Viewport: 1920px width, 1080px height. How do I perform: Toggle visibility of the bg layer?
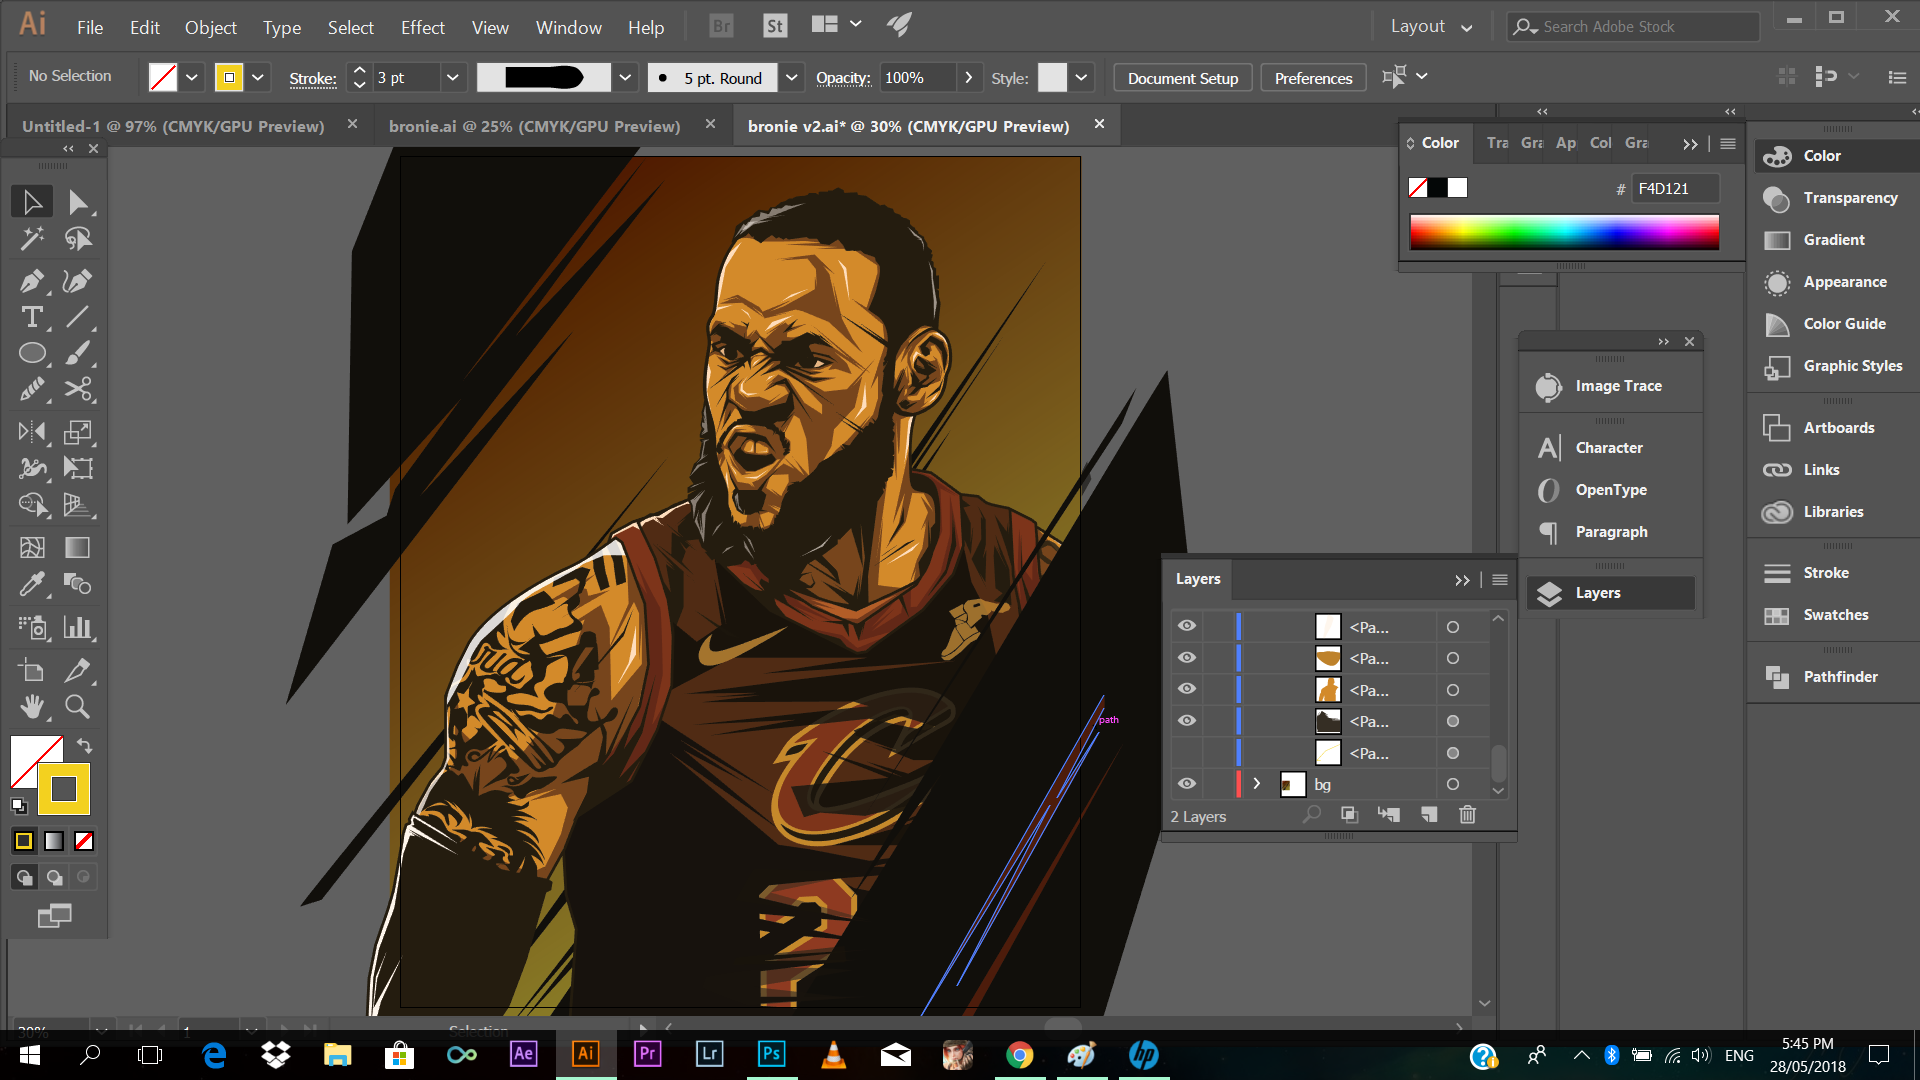tap(1187, 784)
